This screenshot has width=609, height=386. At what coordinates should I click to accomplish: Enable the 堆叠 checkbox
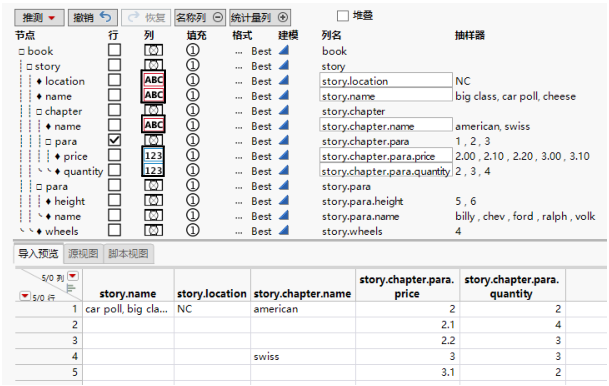point(343,16)
